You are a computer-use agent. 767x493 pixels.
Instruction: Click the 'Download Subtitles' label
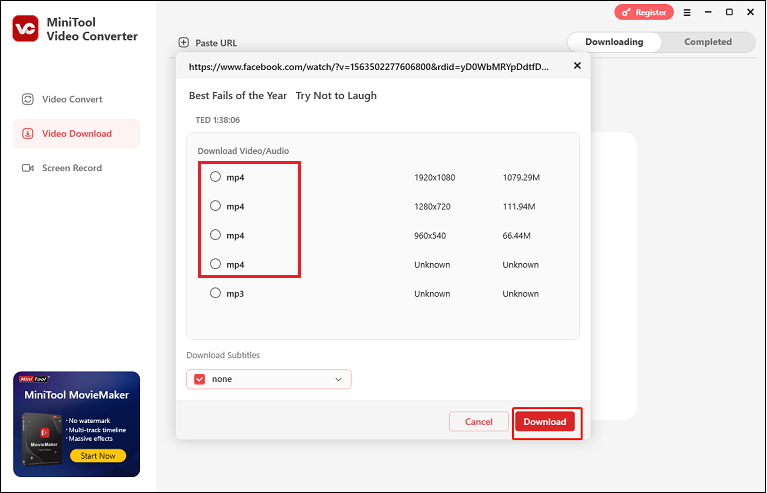[x=223, y=355]
